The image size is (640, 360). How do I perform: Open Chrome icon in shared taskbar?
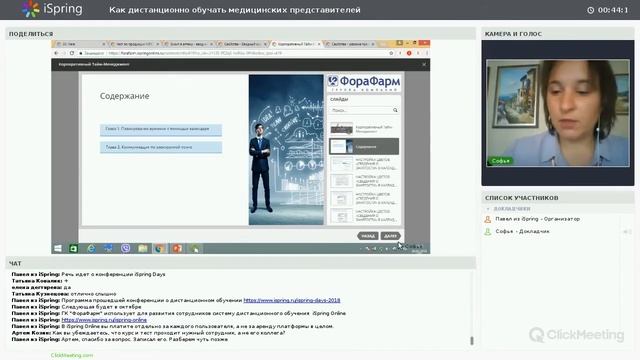coord(160,248)
